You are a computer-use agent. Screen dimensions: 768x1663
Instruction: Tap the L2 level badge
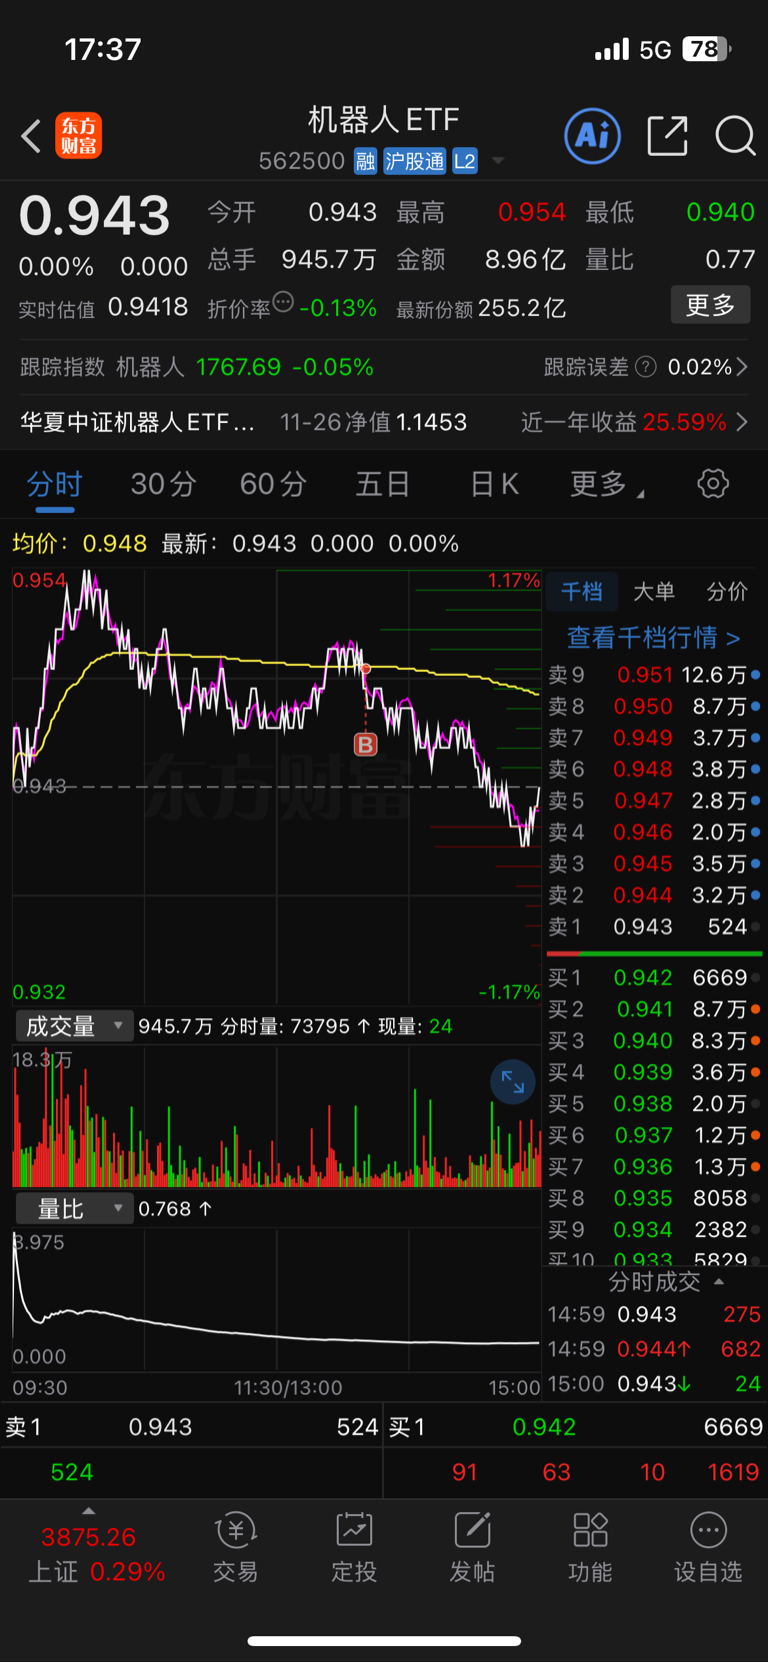coord(465,161)
